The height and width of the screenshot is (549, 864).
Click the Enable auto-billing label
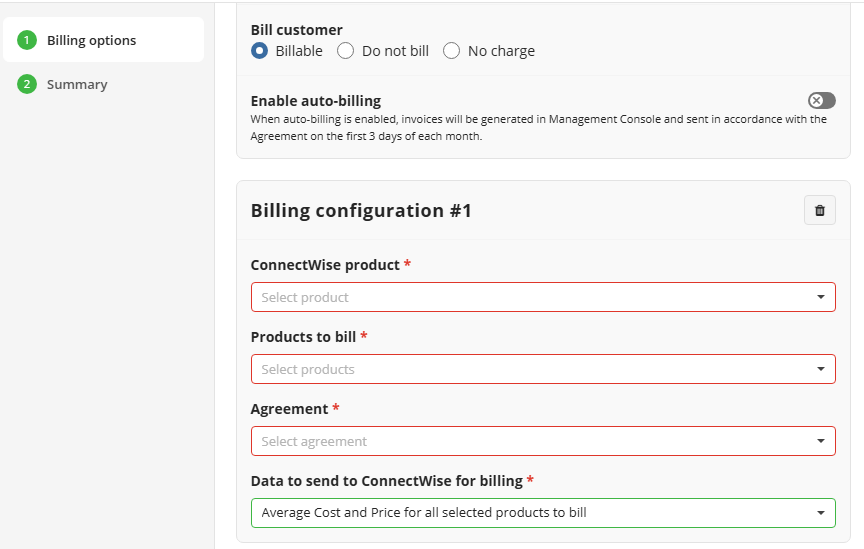point(316,101)
